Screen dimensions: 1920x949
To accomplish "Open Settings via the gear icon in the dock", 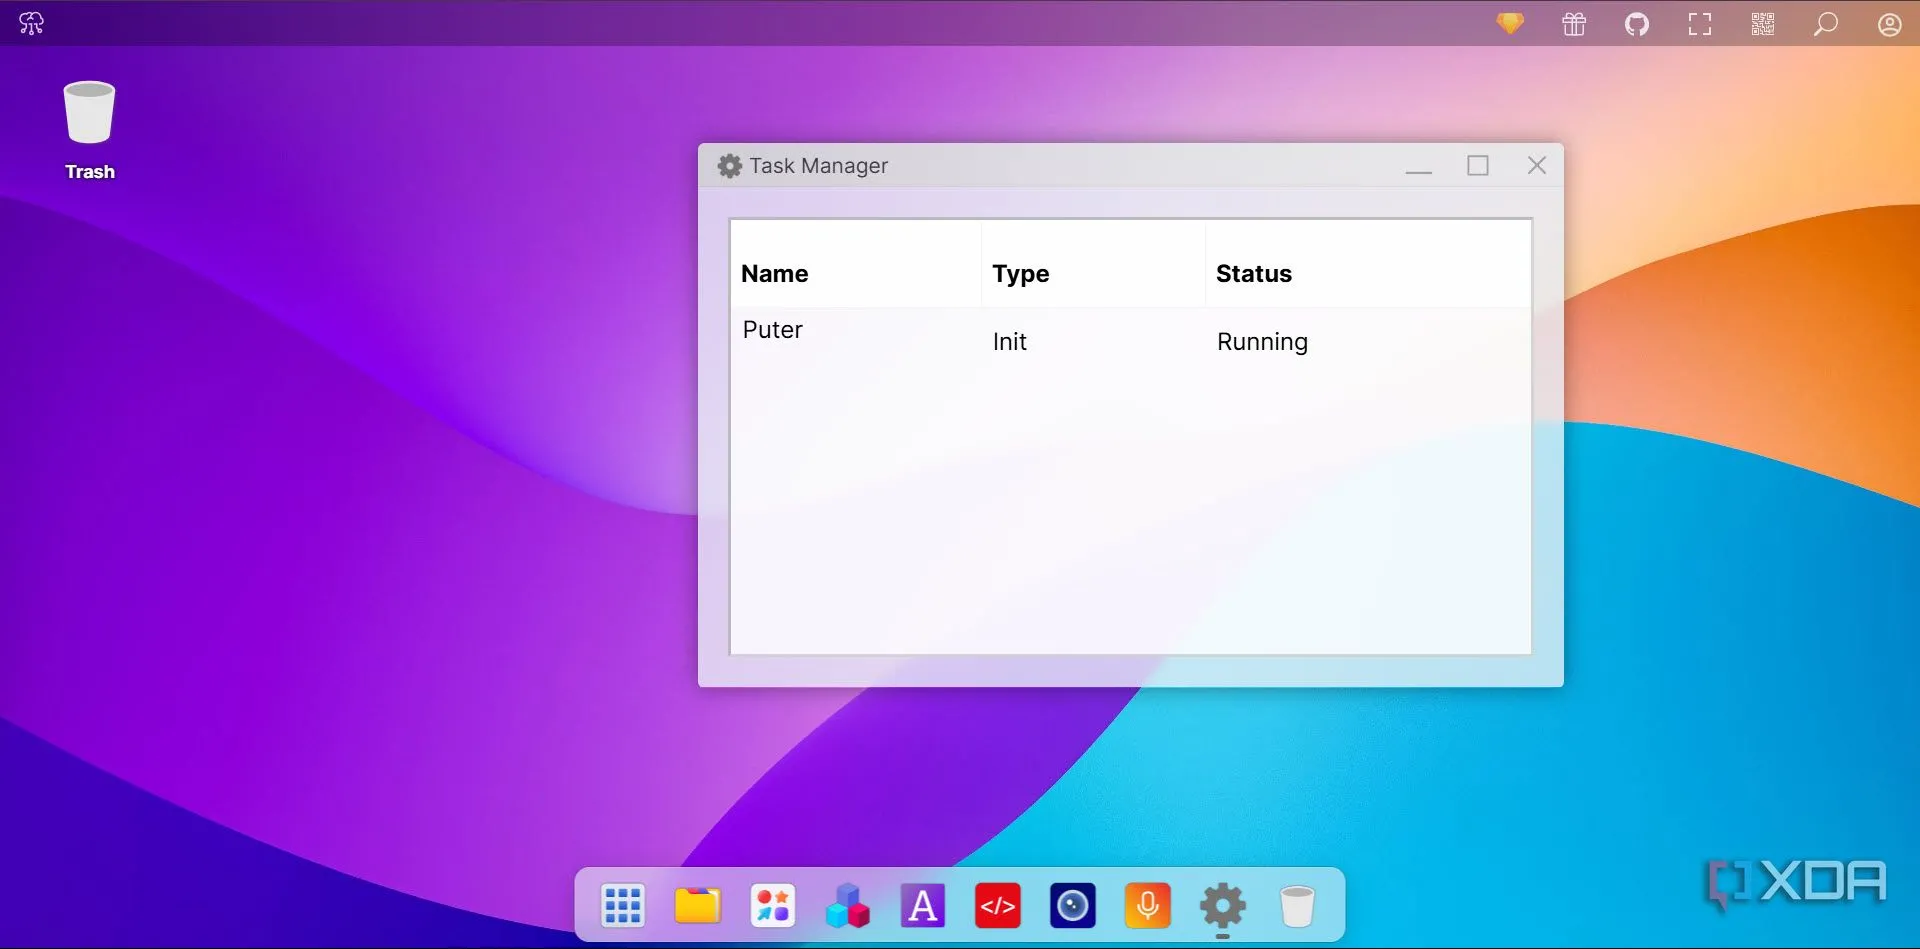I will pyautogui.click(x=1222, y=905).
